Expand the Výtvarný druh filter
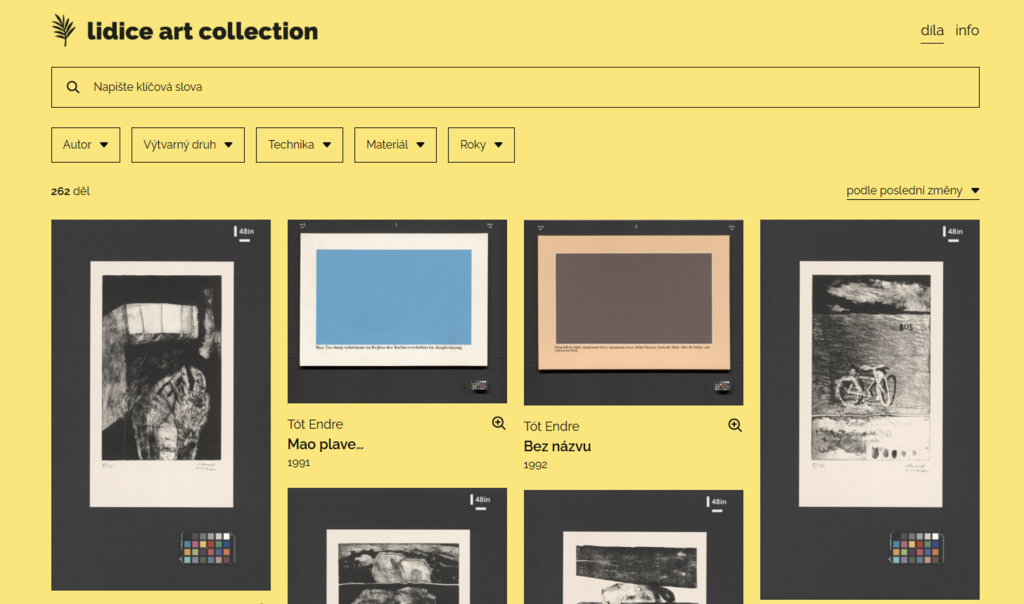 tap(189, 145)
